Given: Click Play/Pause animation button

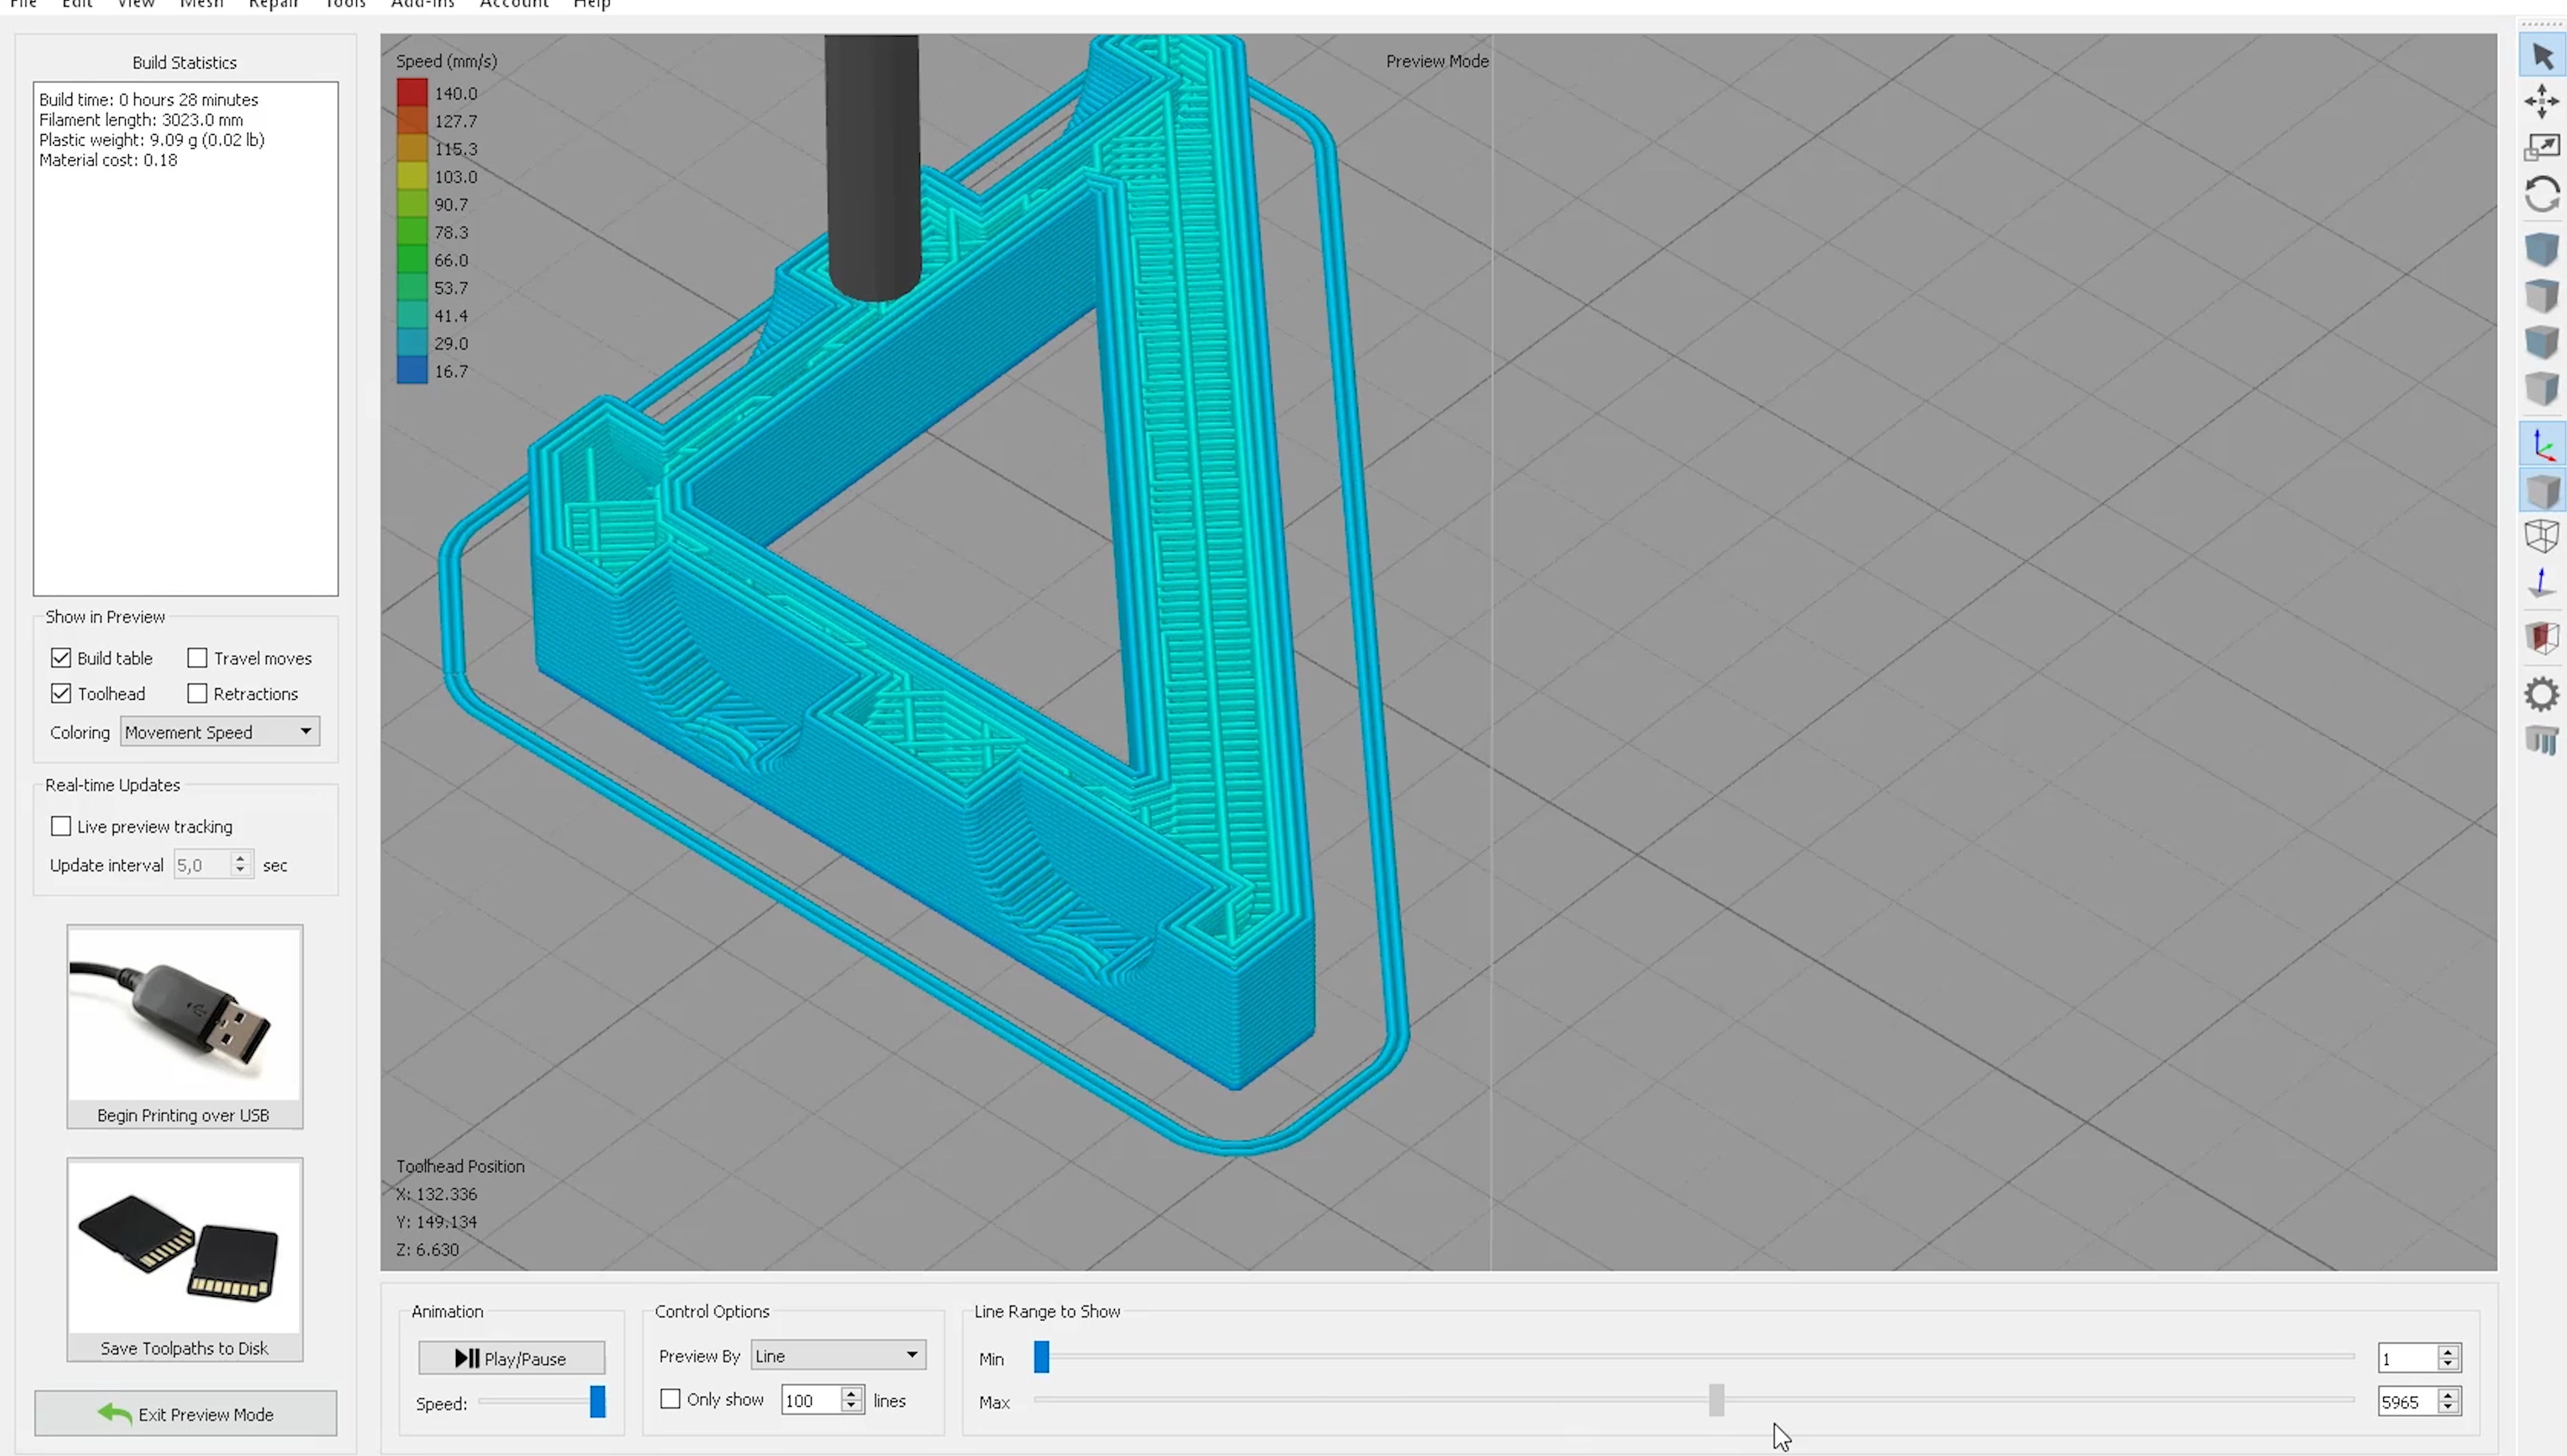Looking at the screenshot, I should (509, 1357).
